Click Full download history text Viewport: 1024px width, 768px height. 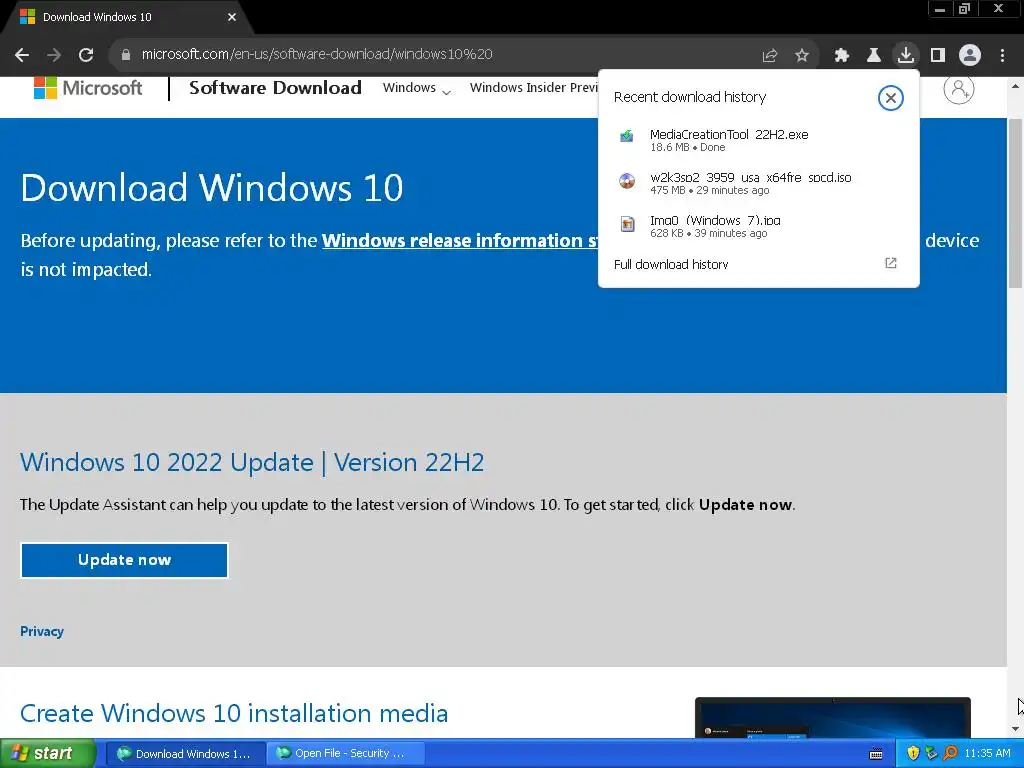671,264
